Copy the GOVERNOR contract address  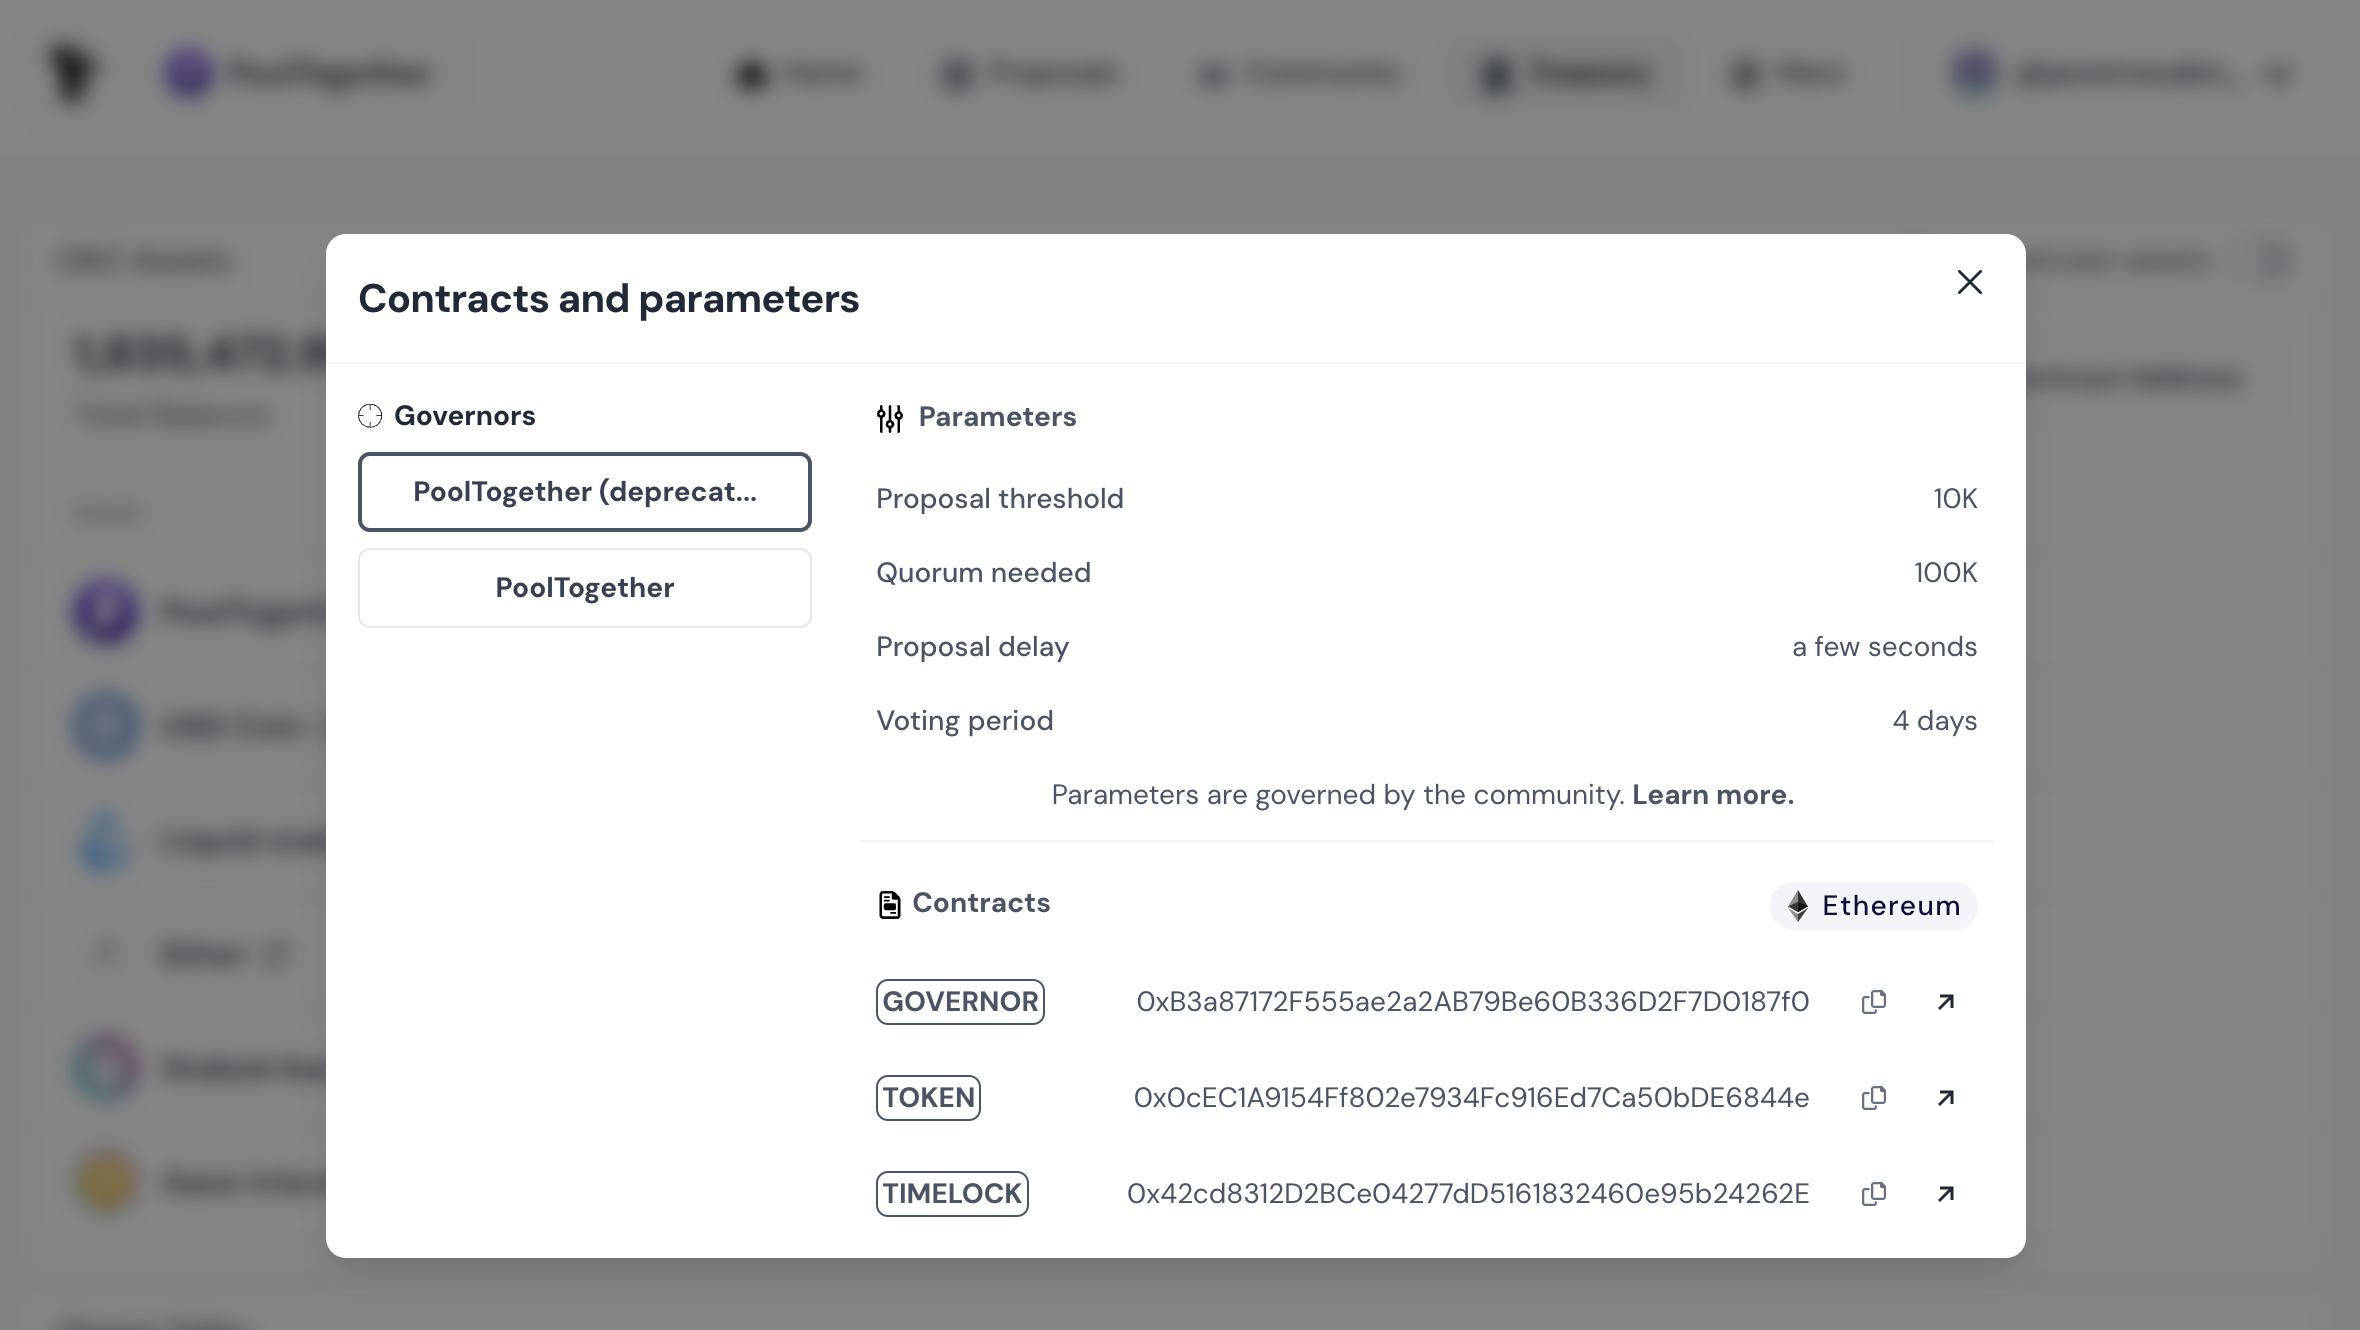[x=1874, y=1002]
